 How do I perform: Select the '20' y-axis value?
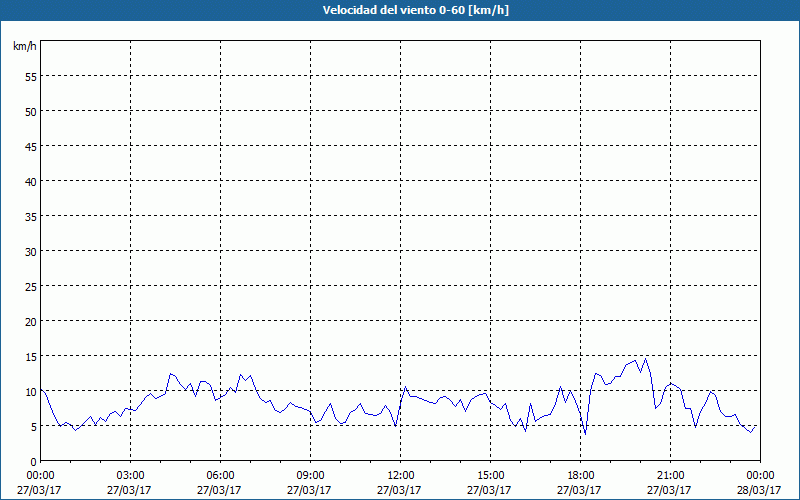click(x=31, y=321)
